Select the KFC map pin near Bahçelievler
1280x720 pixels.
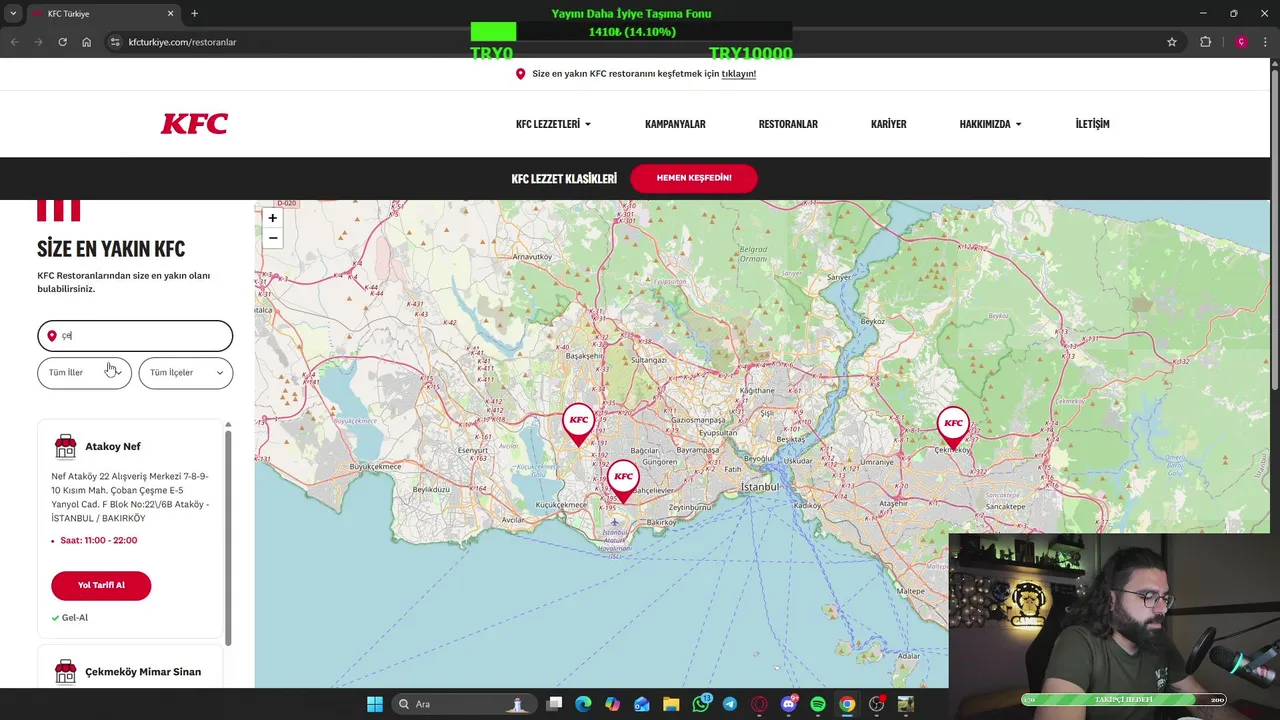coord(623,481)
